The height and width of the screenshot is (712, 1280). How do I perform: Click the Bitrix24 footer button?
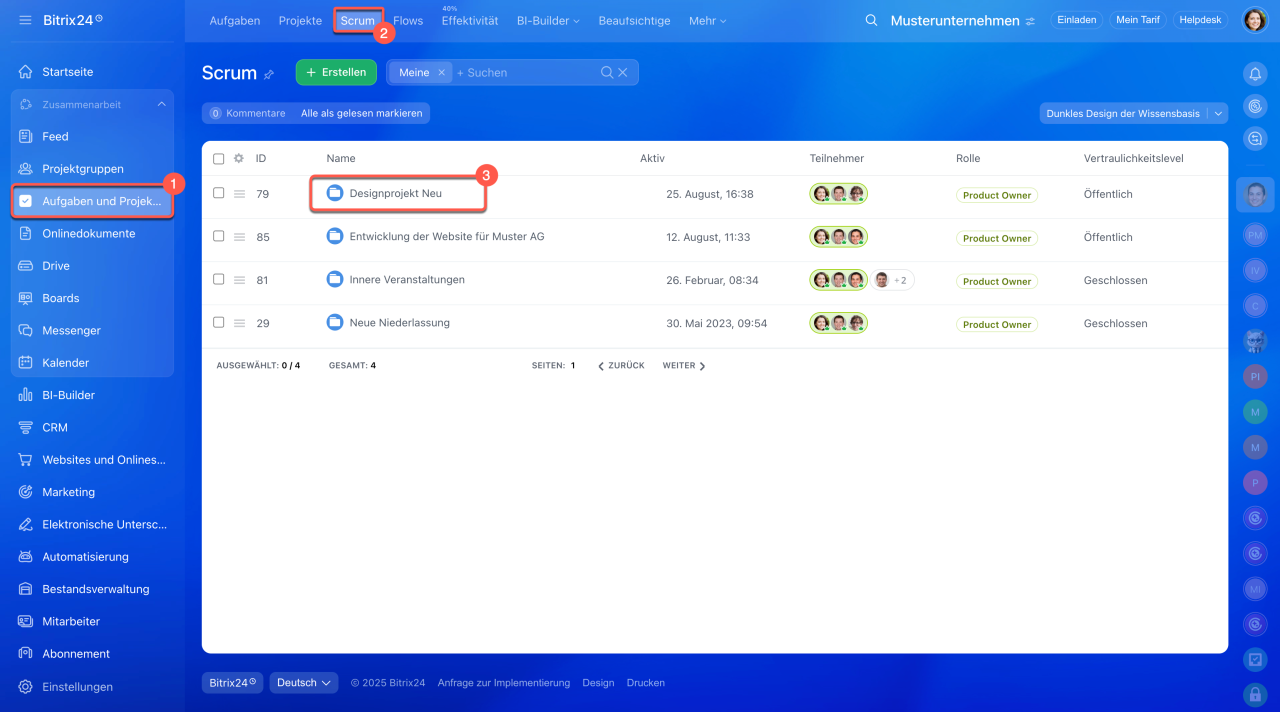coord(232,683)
